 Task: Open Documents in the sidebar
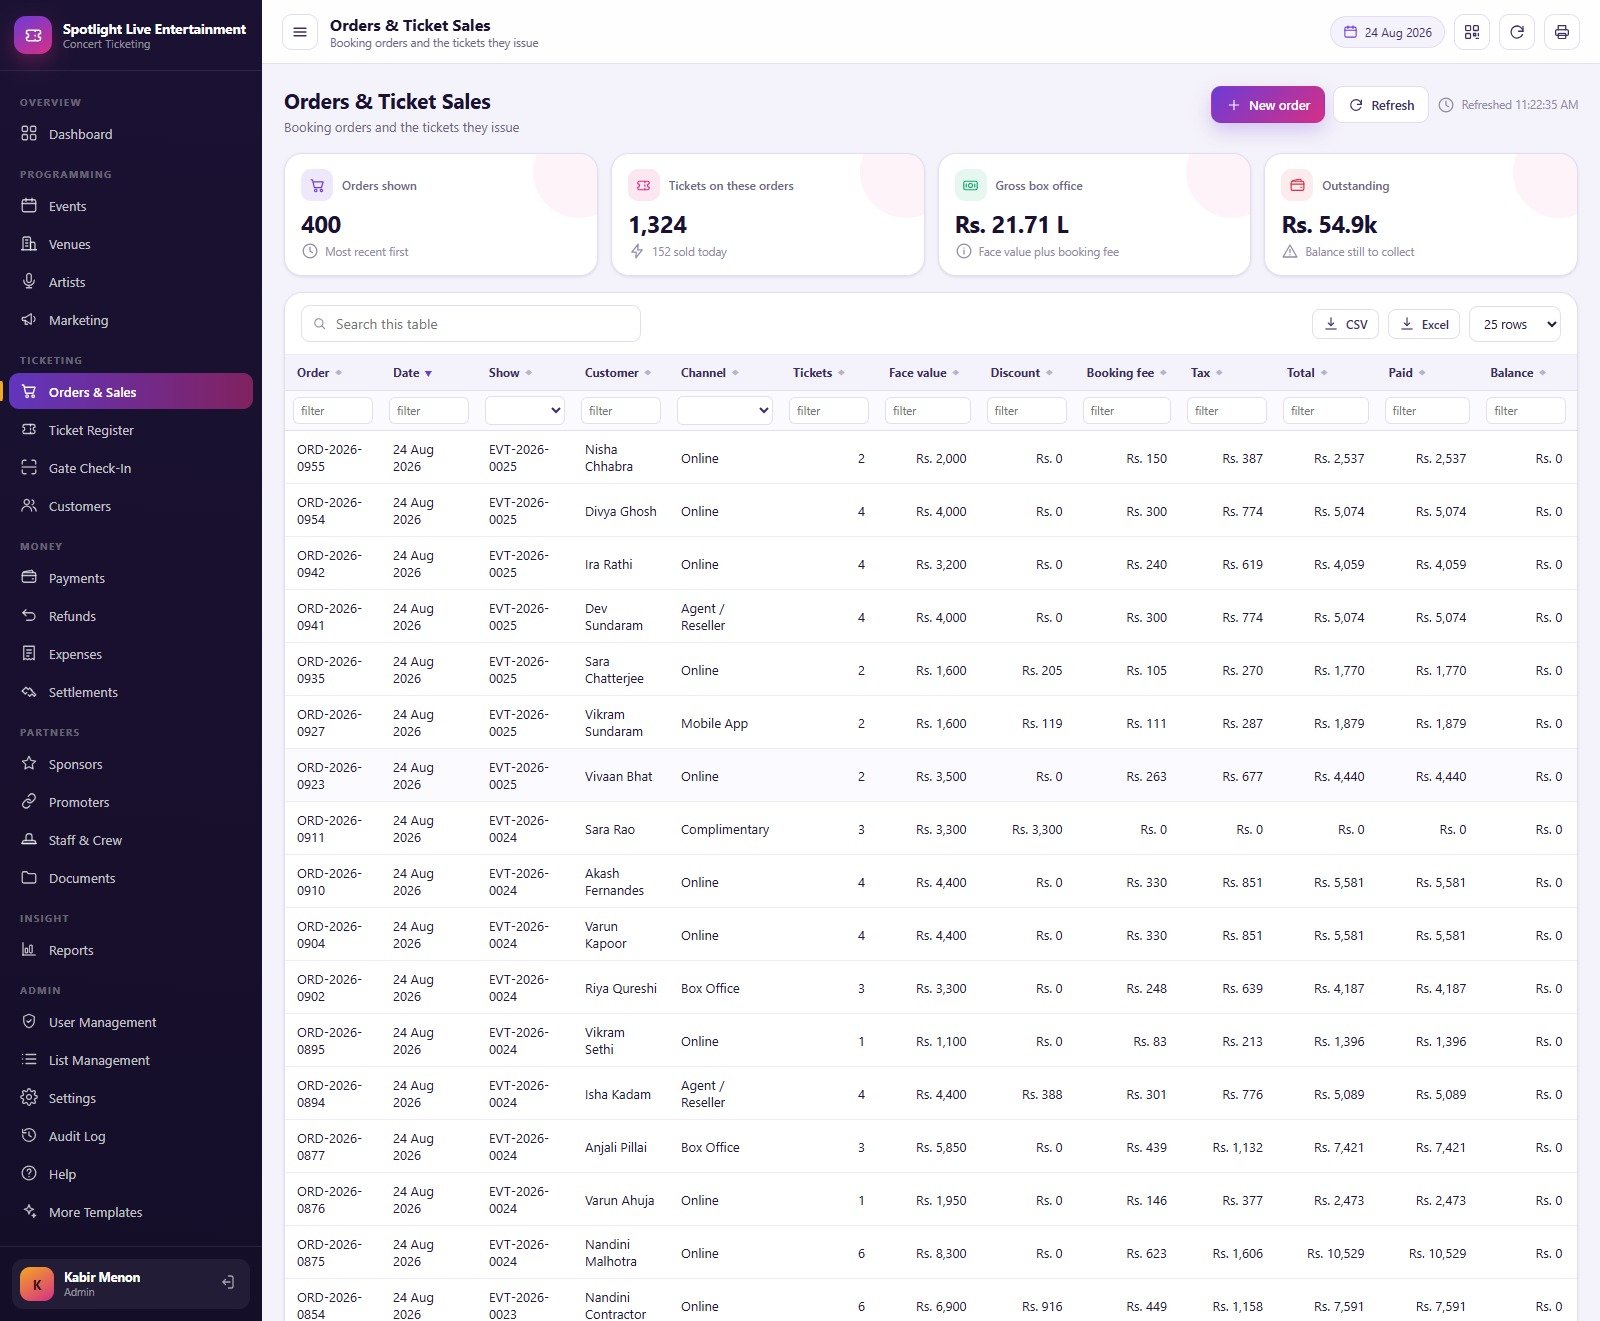(x=131, y=878)
